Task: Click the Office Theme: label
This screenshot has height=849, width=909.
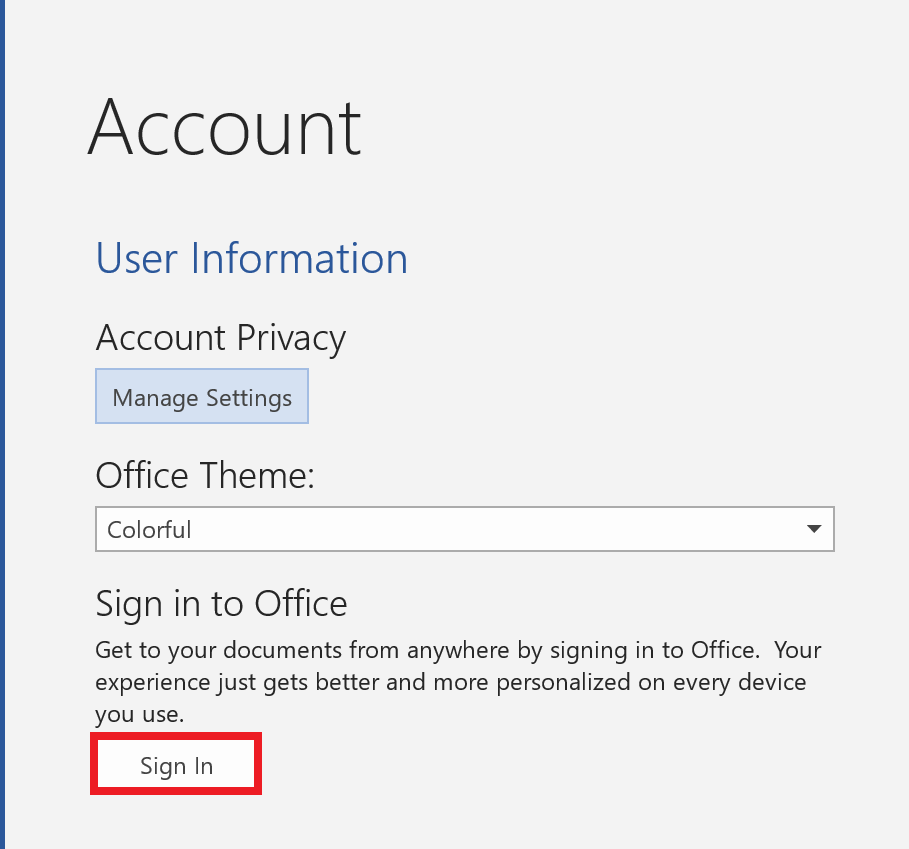Action: pos(205,476)
